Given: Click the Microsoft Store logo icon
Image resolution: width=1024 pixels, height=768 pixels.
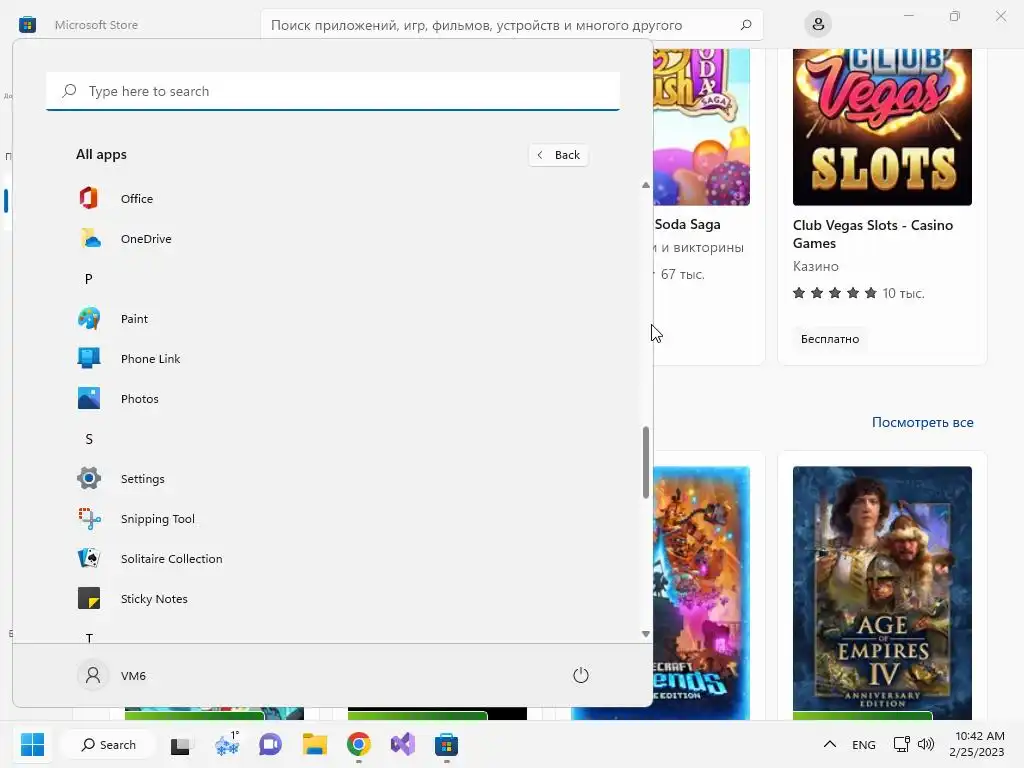Looking at the screenshot, I should click(27, 25).
